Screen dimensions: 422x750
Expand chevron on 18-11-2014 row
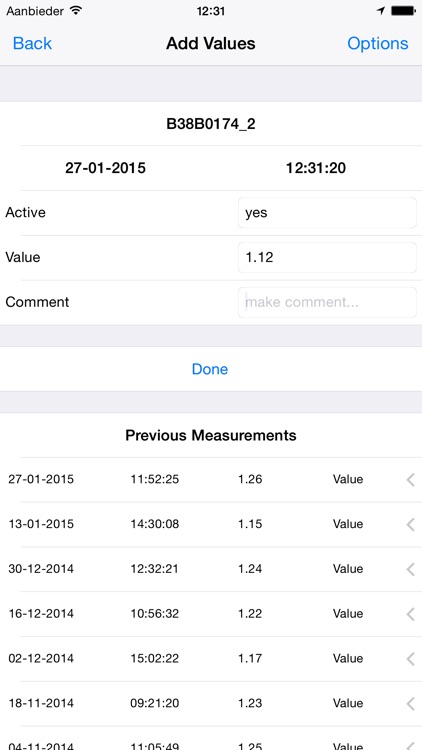coord(410,704)
